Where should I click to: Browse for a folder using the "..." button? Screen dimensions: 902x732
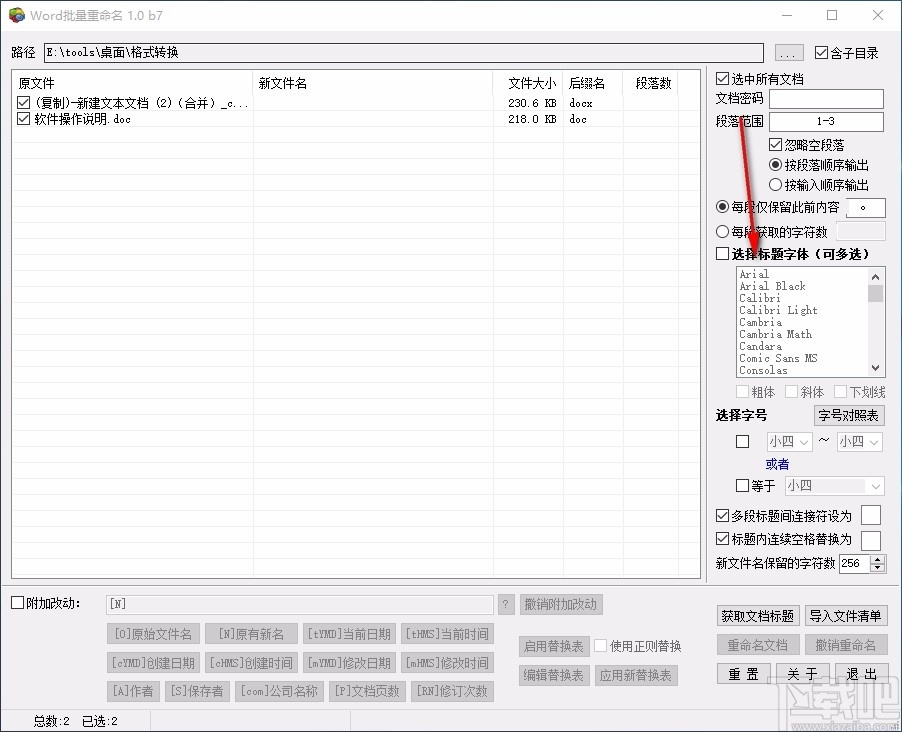(789, 52)
